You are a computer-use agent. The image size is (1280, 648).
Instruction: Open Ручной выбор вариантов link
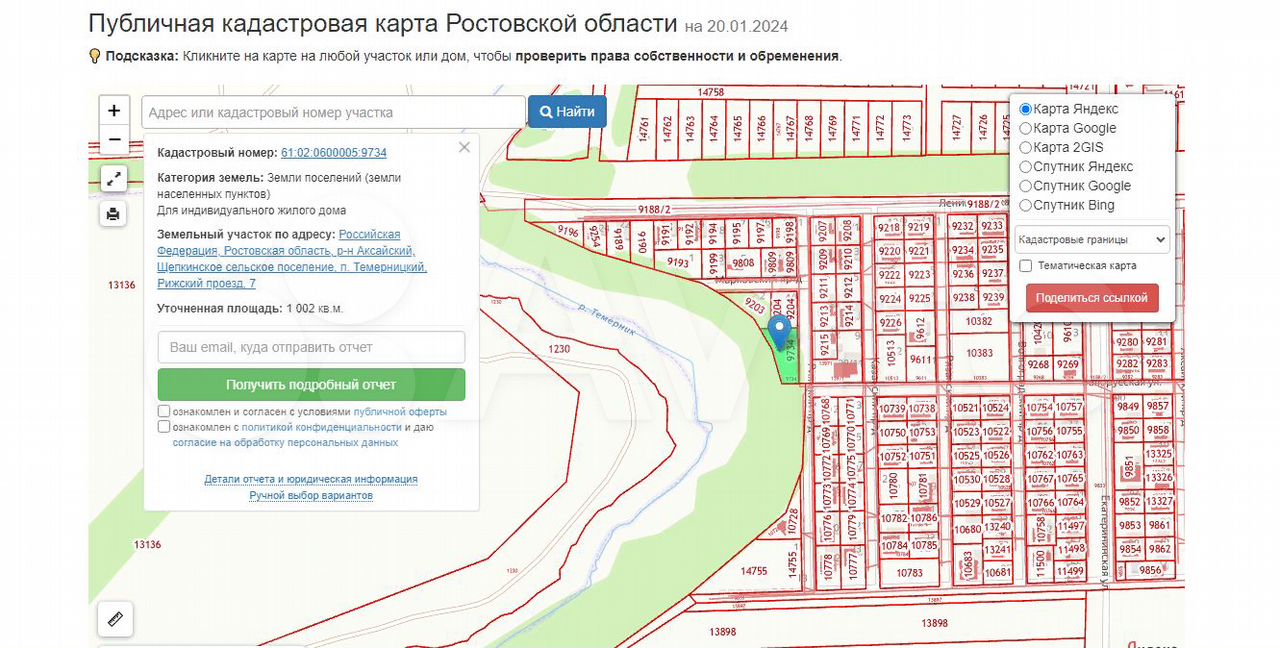(311, 496)
